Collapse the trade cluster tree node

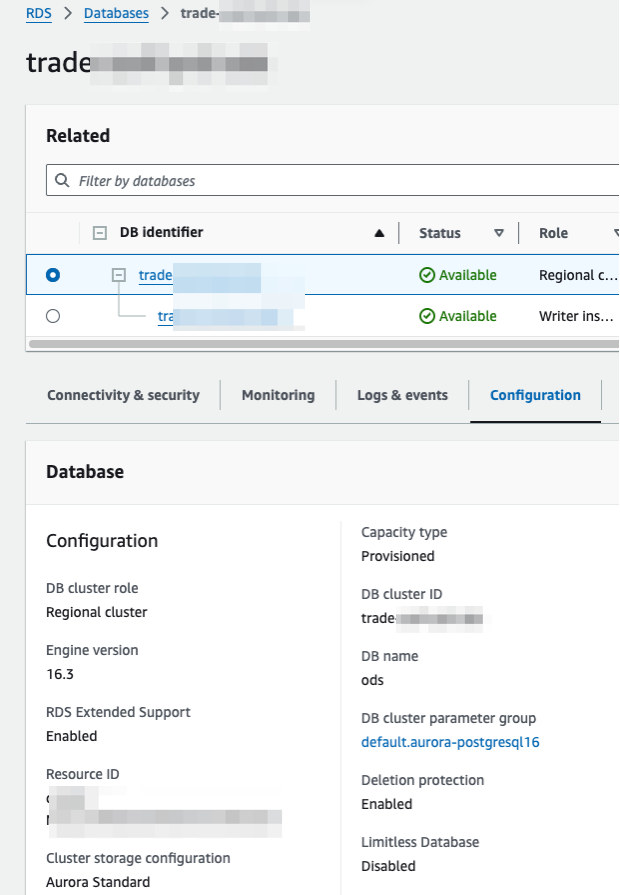[x=119, y=275]
